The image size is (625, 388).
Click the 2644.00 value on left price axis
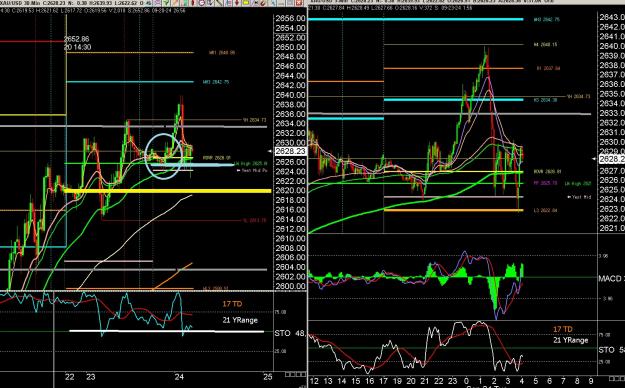(290, 76)
